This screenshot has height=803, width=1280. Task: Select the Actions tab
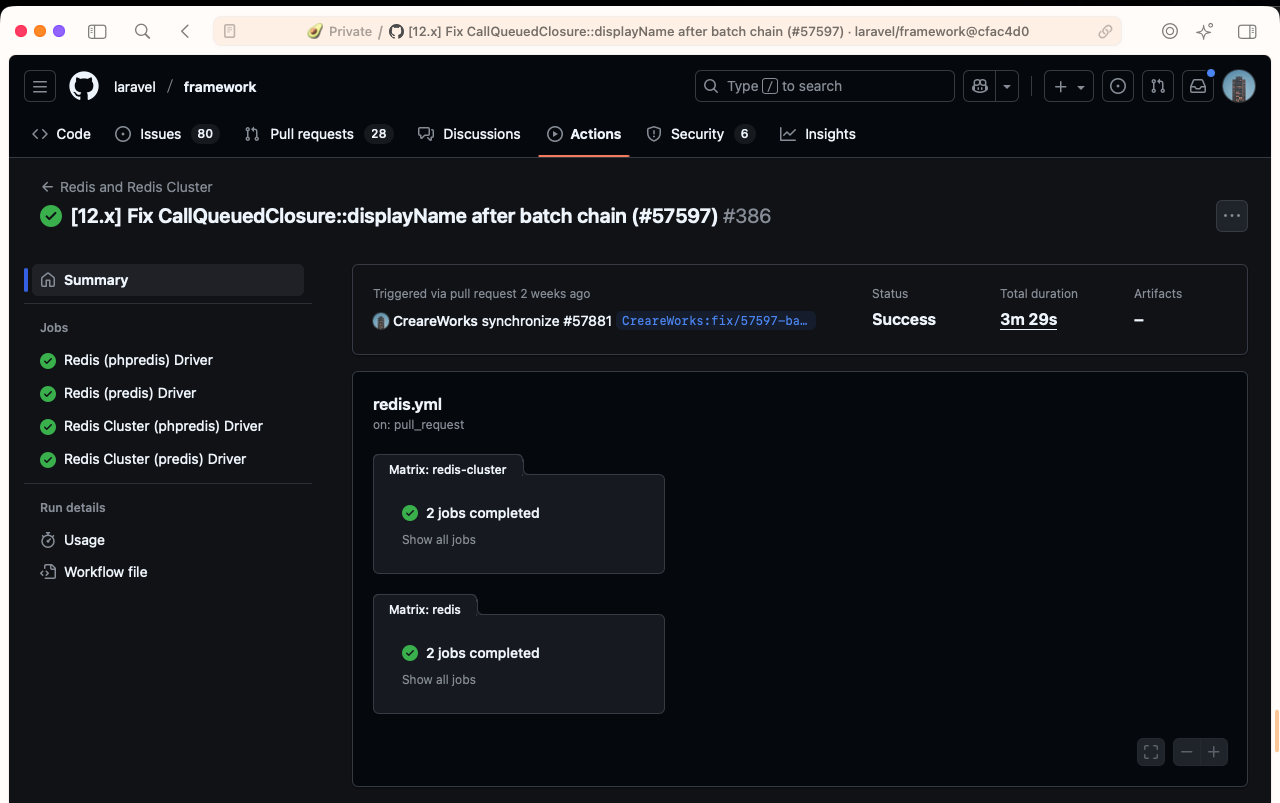[x=584, y=134]
